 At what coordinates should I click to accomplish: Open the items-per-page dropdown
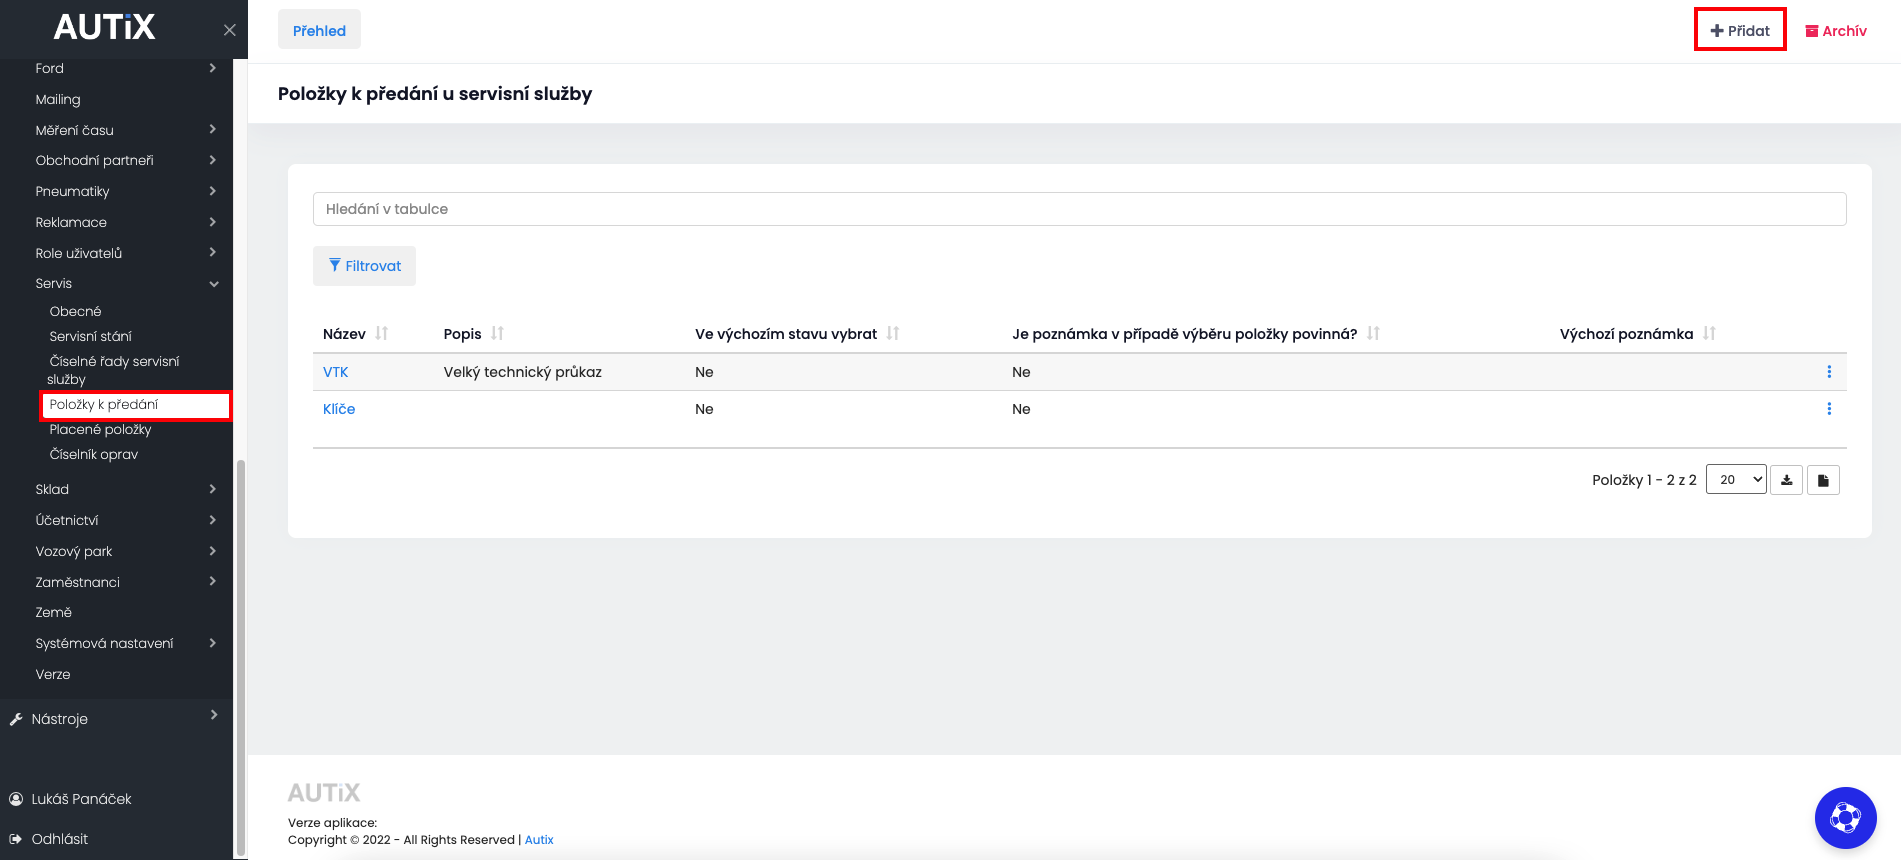pos(1736,480)
